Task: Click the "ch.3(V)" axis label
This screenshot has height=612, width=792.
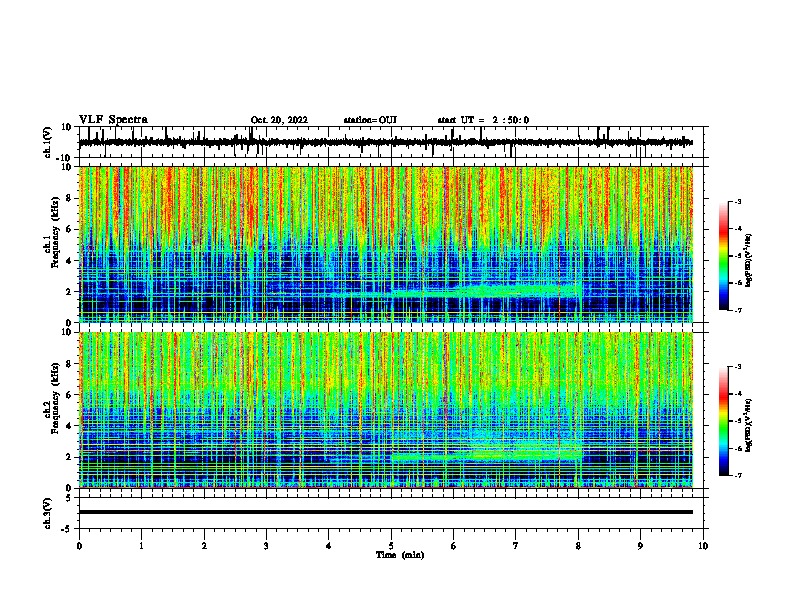Action: point(48,513)
